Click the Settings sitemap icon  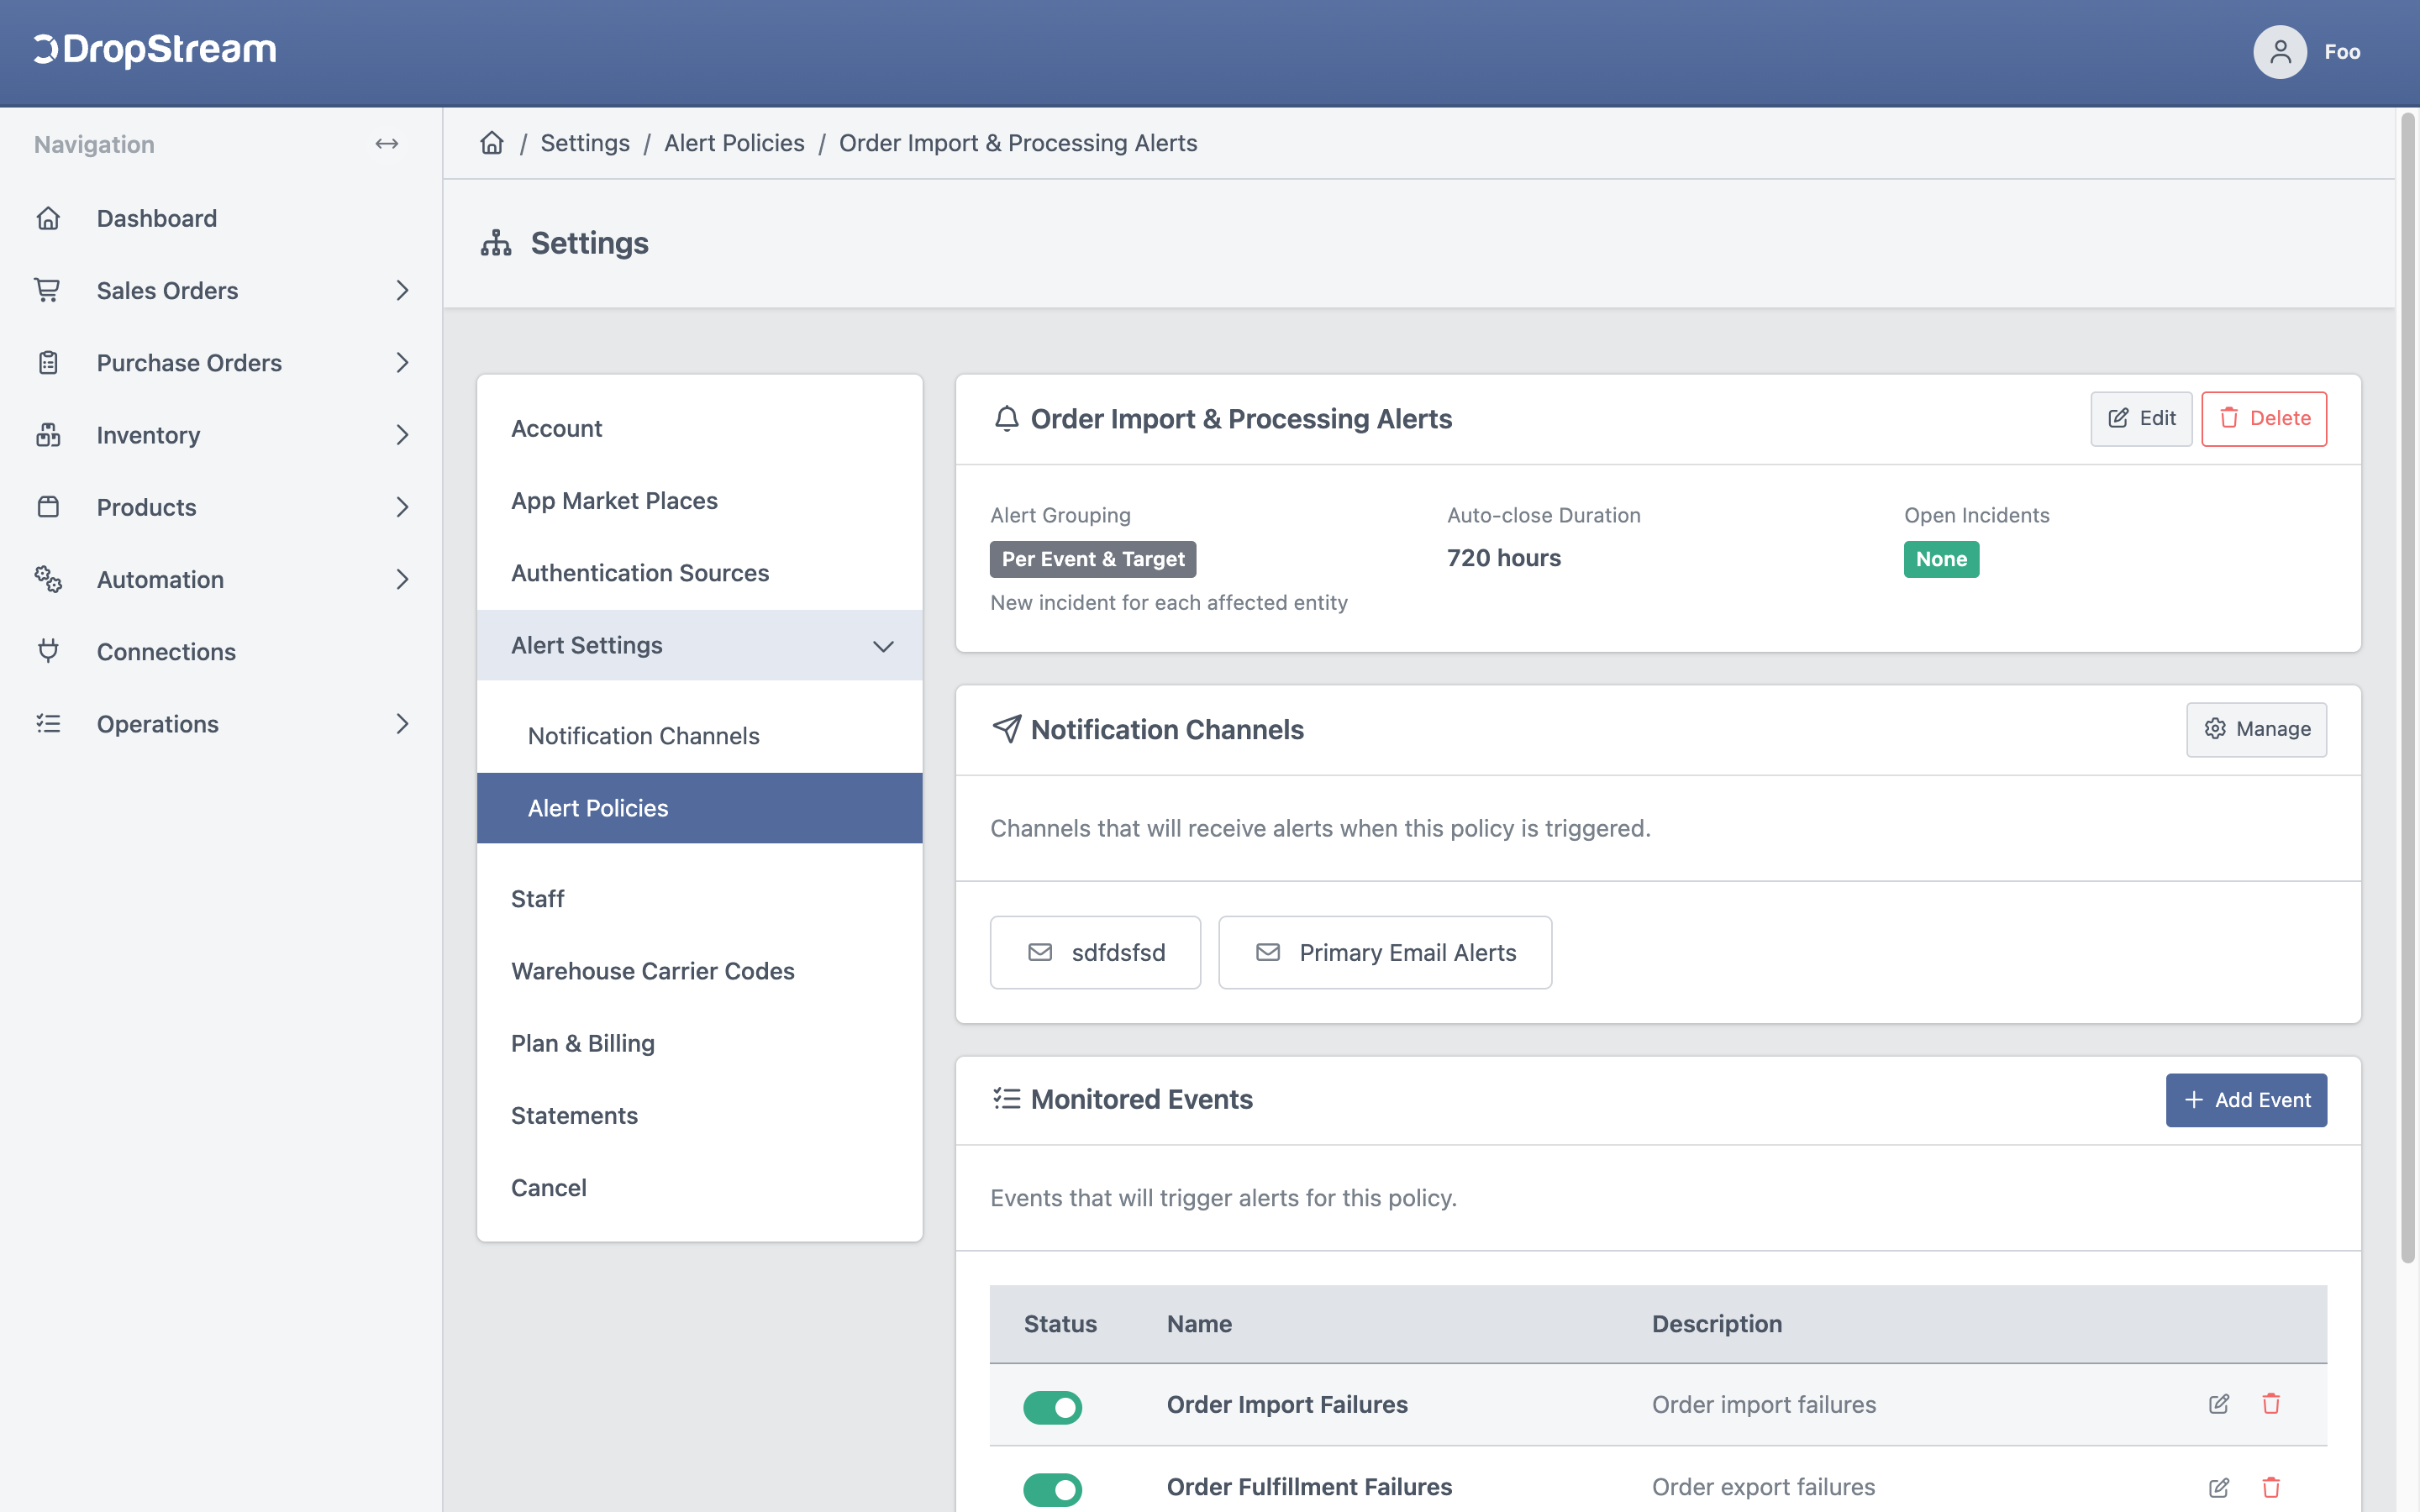click(496, 243)
